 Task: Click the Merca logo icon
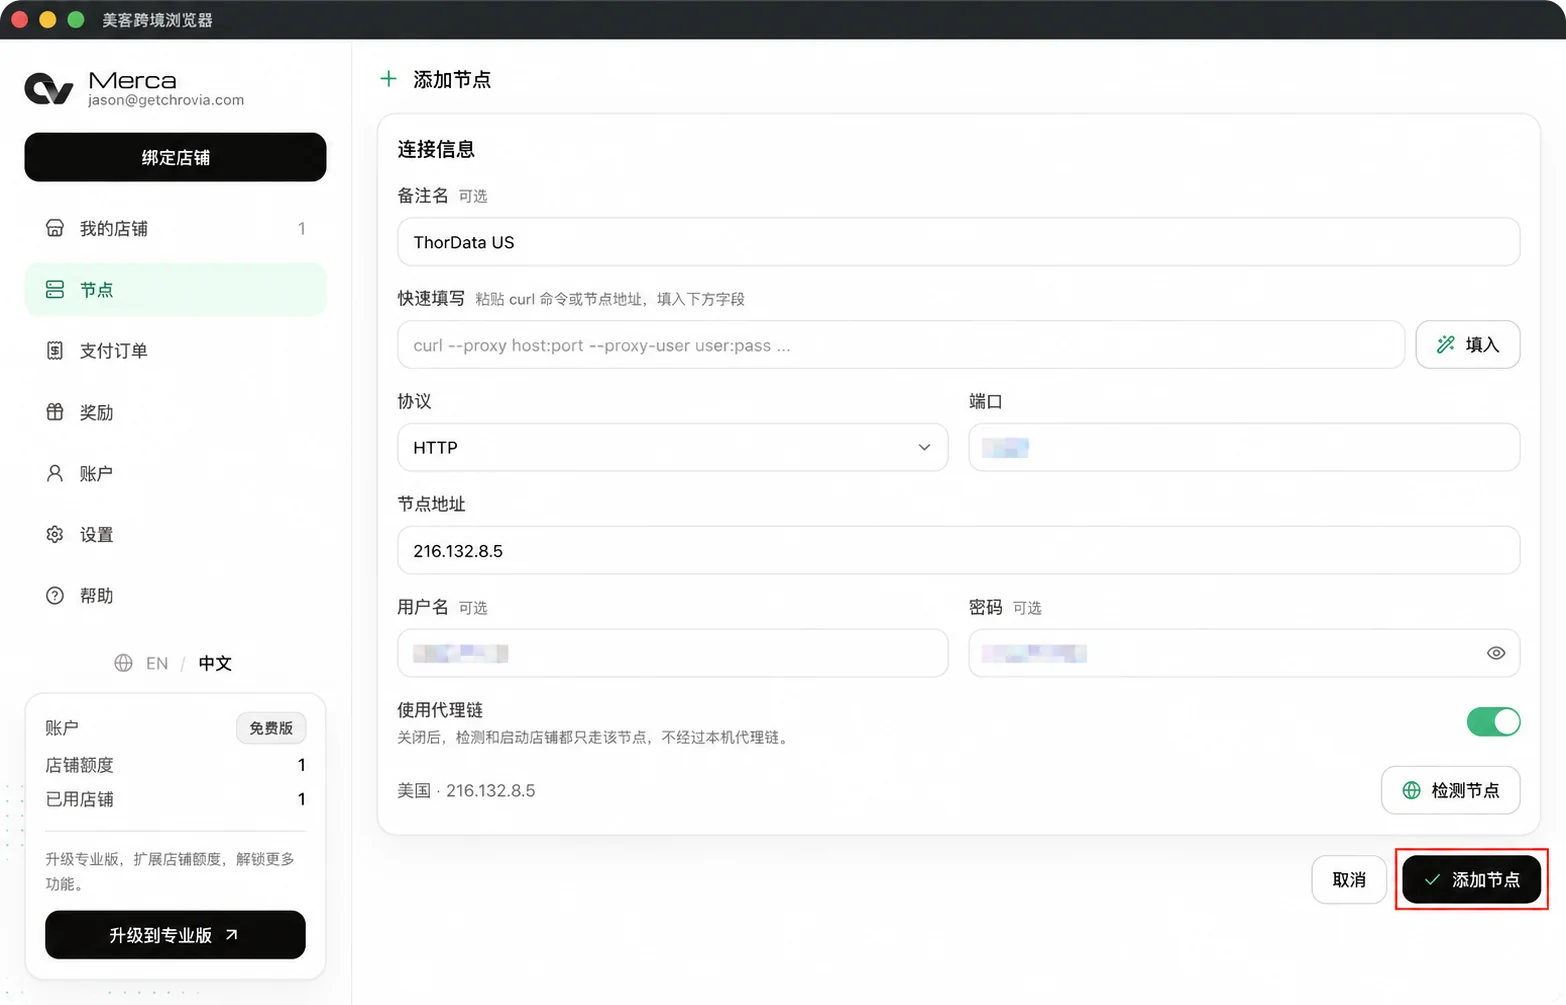(49, 89)
